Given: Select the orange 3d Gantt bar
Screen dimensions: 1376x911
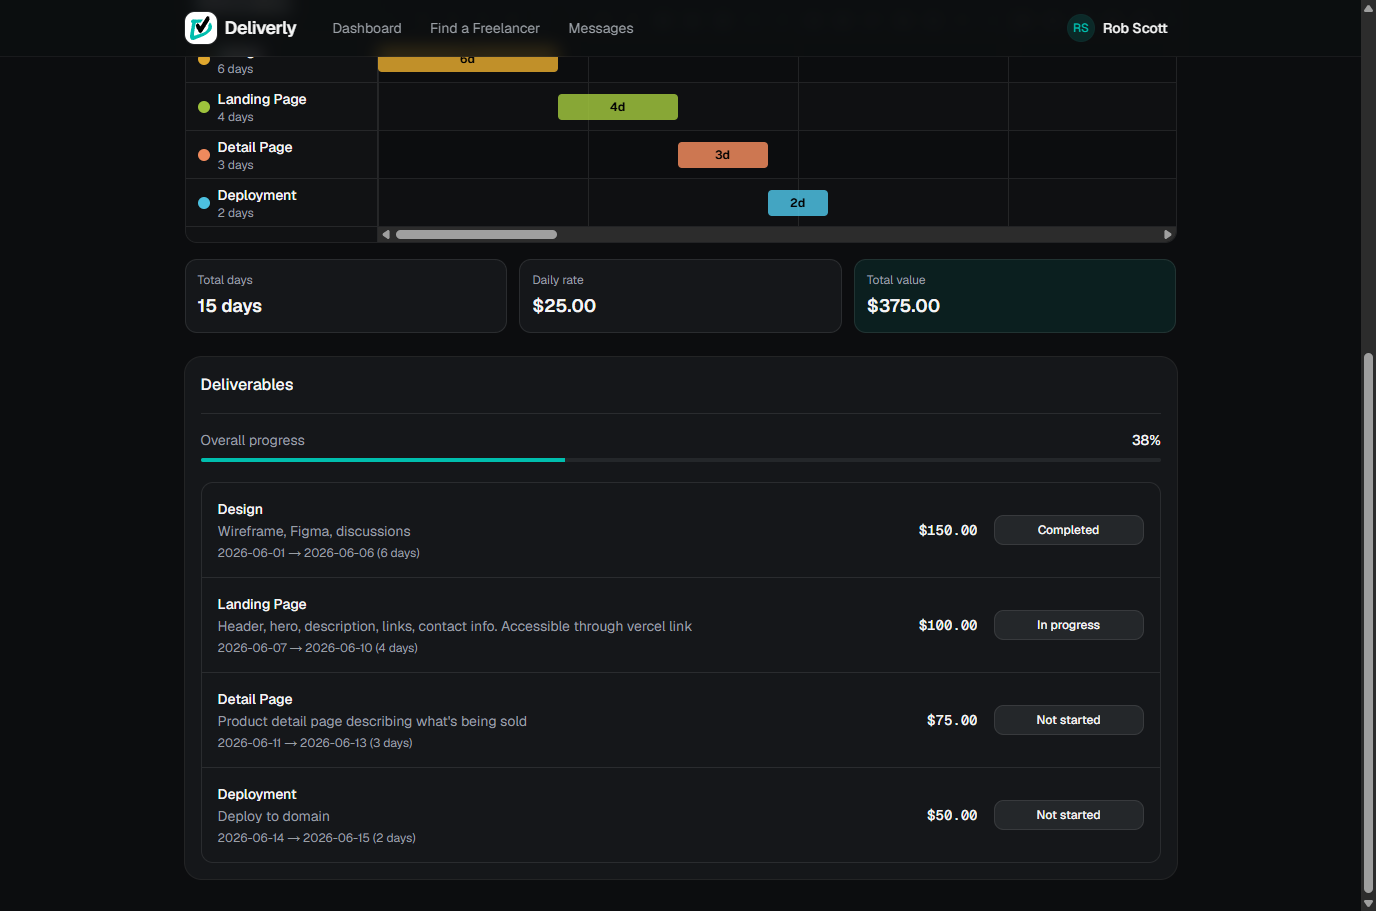Looking at the screenshot, I should (723, 155).
